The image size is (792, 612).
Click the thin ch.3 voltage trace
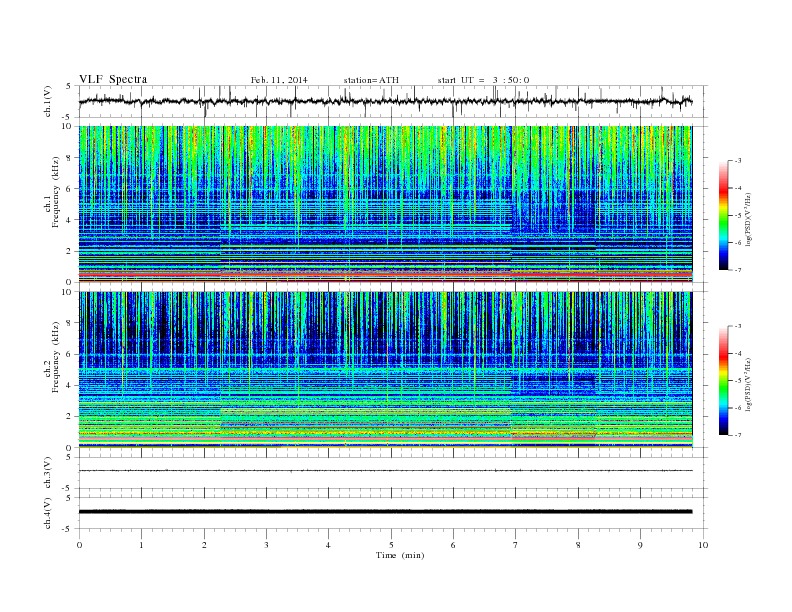(x=385, y=471)
